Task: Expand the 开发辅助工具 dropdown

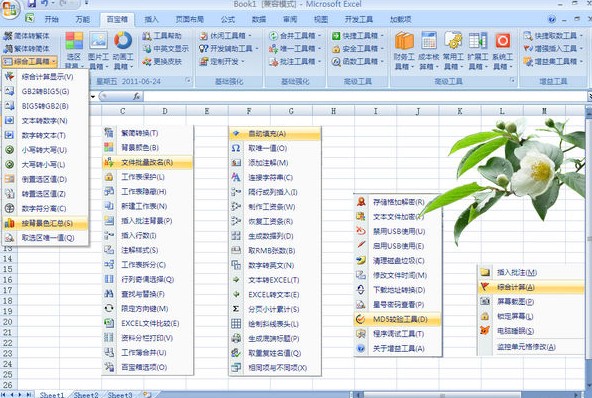Action: (x=257, y=49)
